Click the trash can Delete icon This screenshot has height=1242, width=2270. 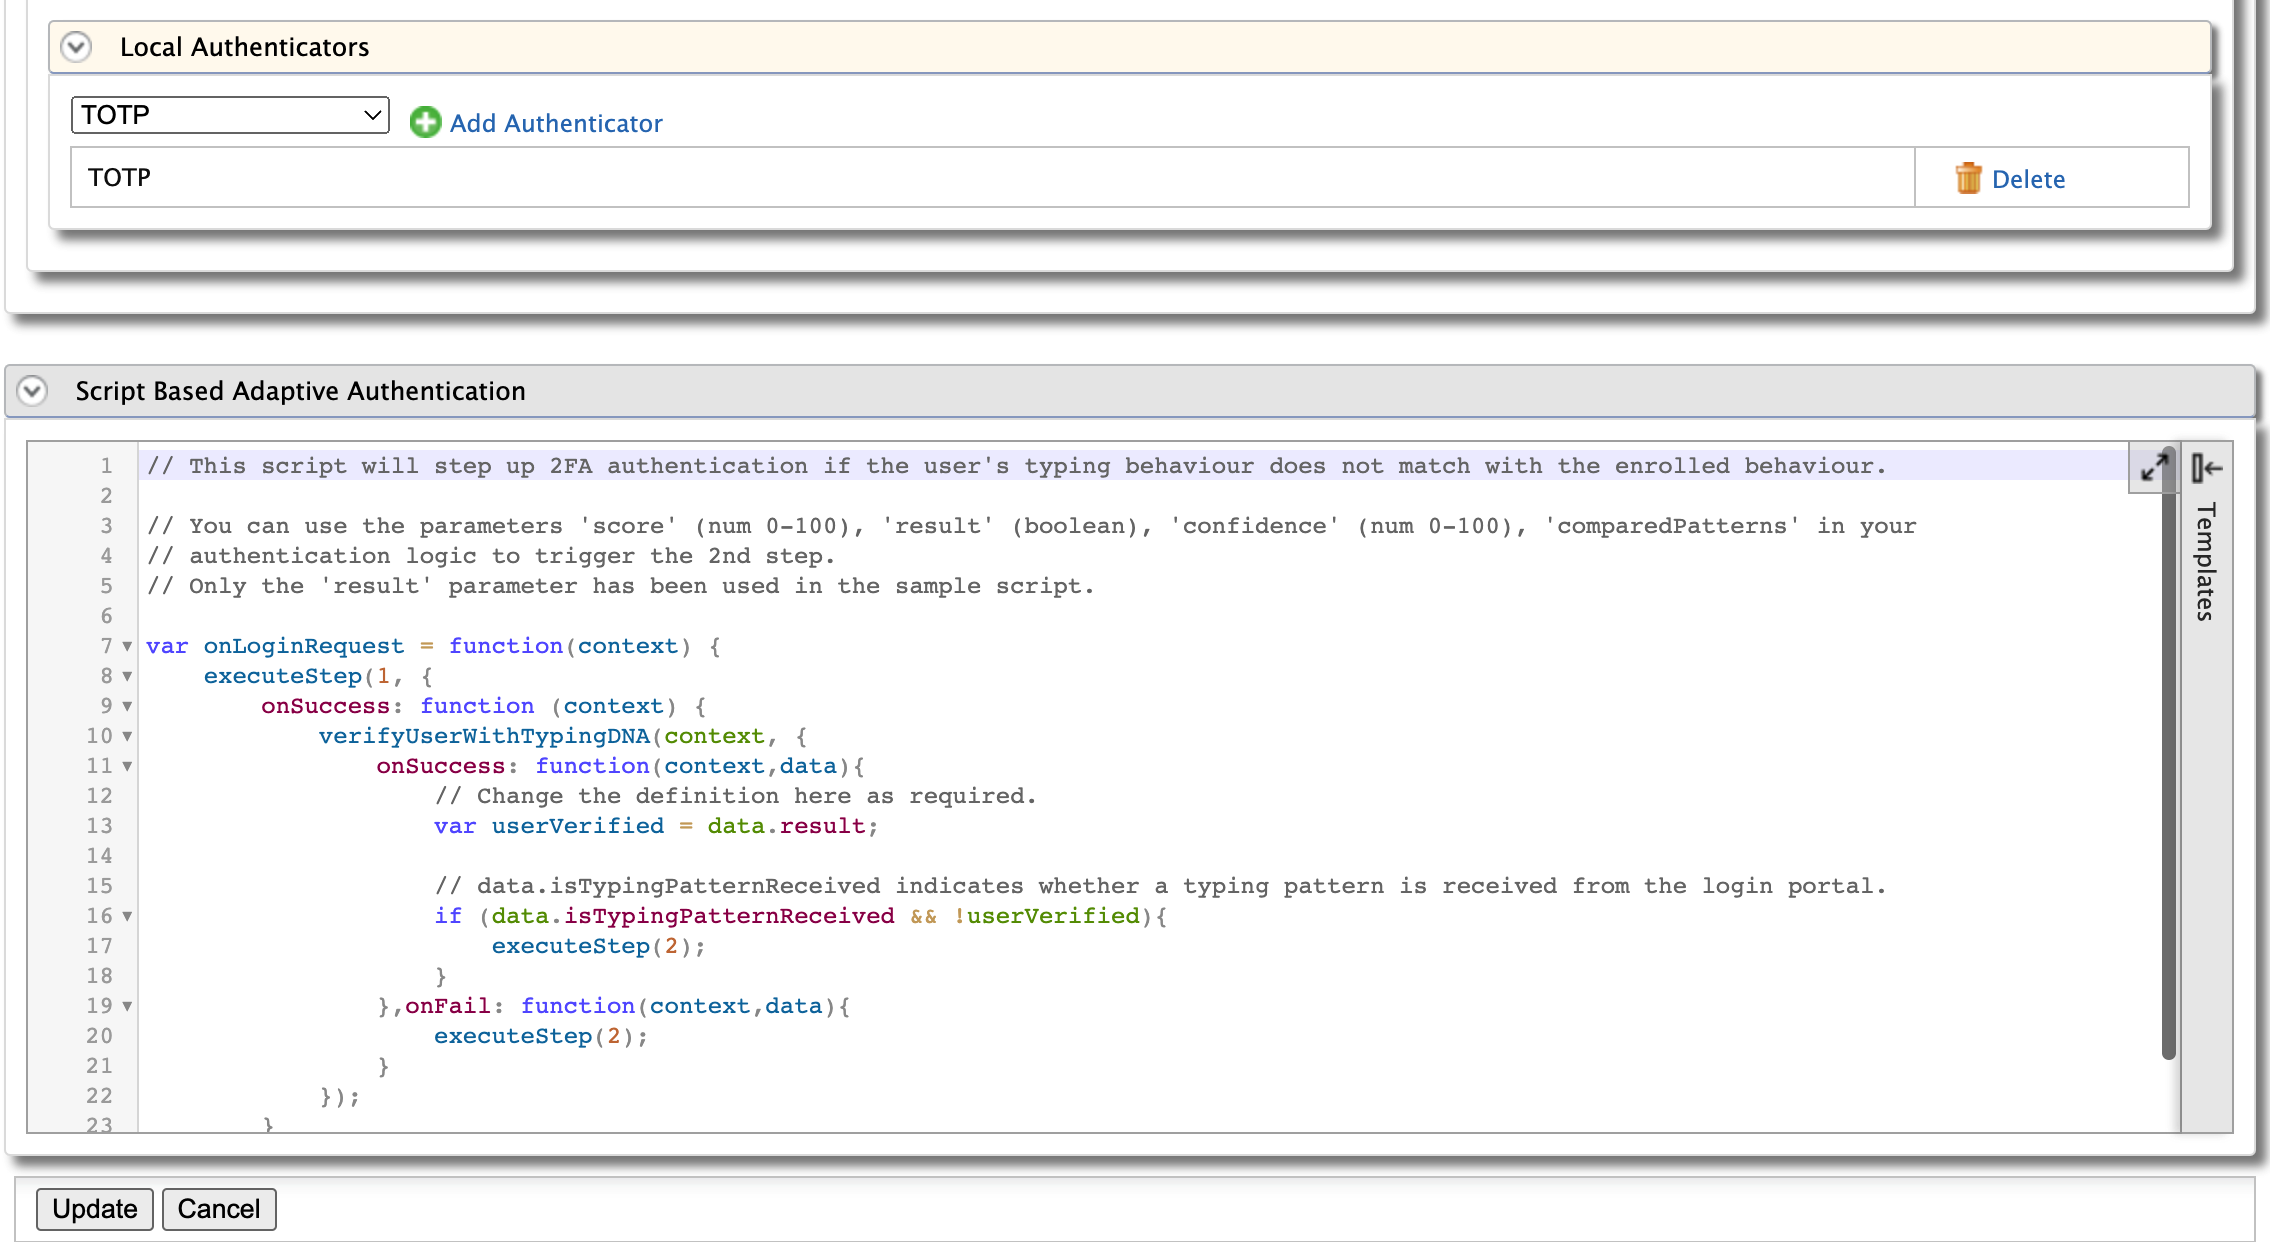(x=1968, y=178)
